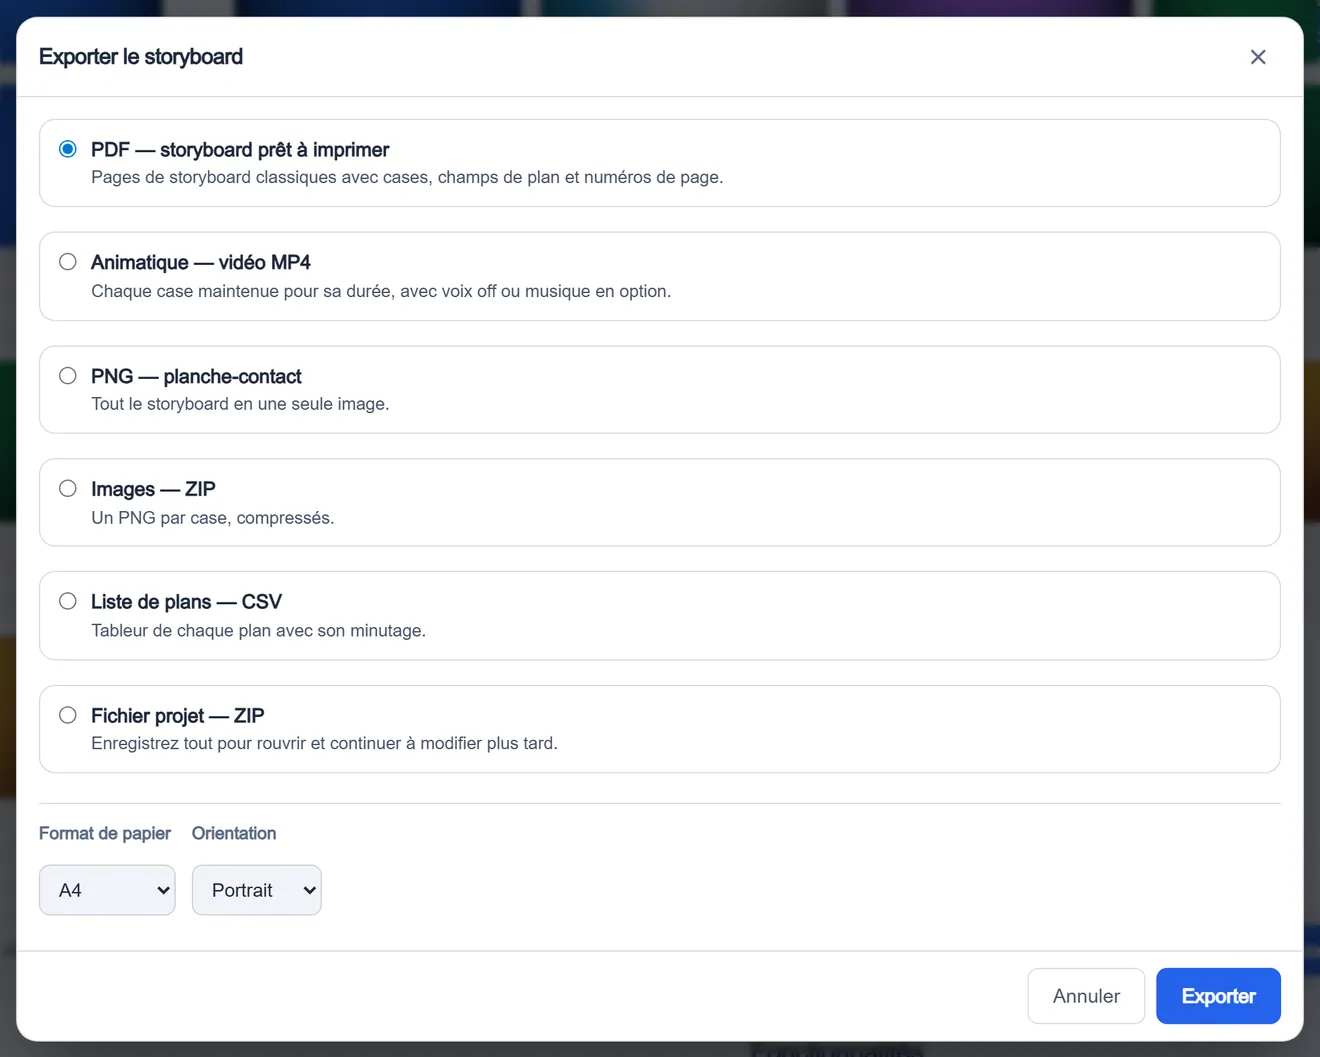This screenshot has width=1320, height=1057.
Task: Click the 'Orientation' label
Action: click(x=234, y=833)
